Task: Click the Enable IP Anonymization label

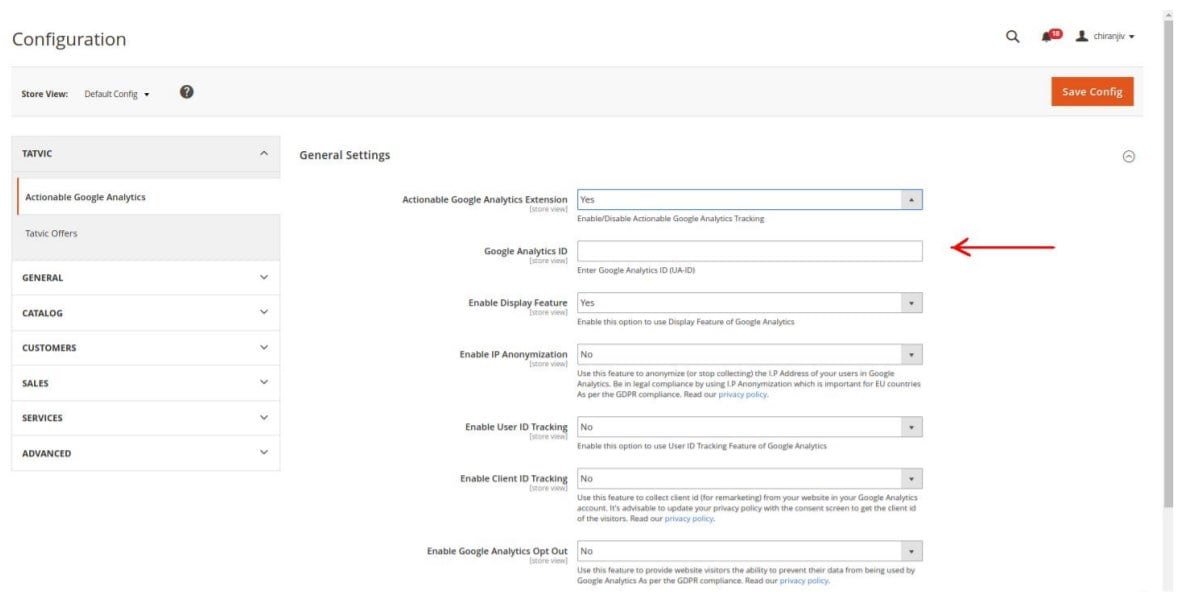Action: [x=513, y=355]
